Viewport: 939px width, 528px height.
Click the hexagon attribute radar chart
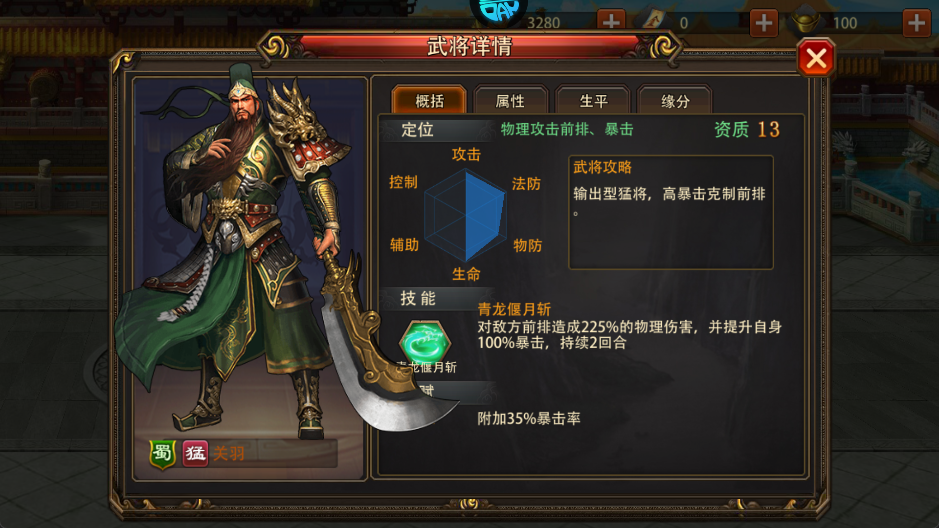466,214
